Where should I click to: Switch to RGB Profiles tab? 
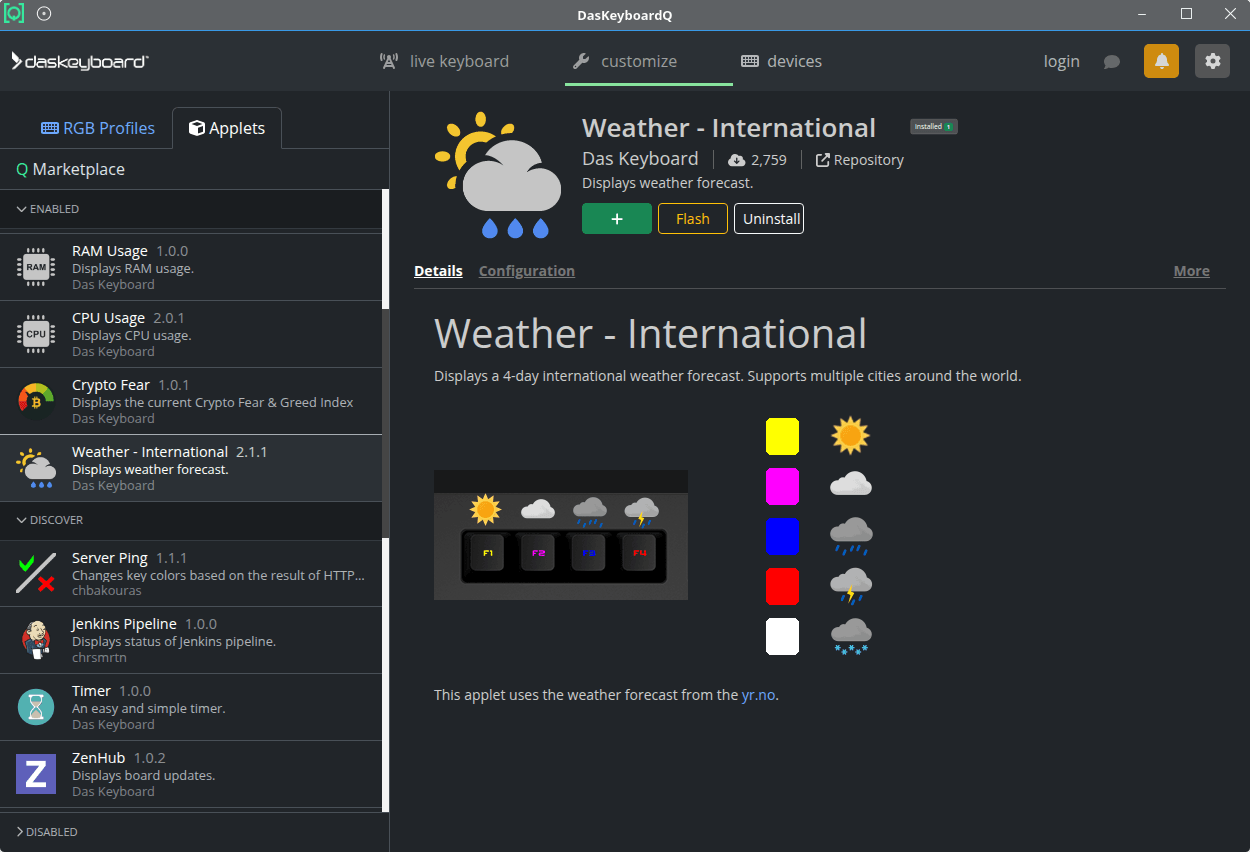tap(98, 128)
